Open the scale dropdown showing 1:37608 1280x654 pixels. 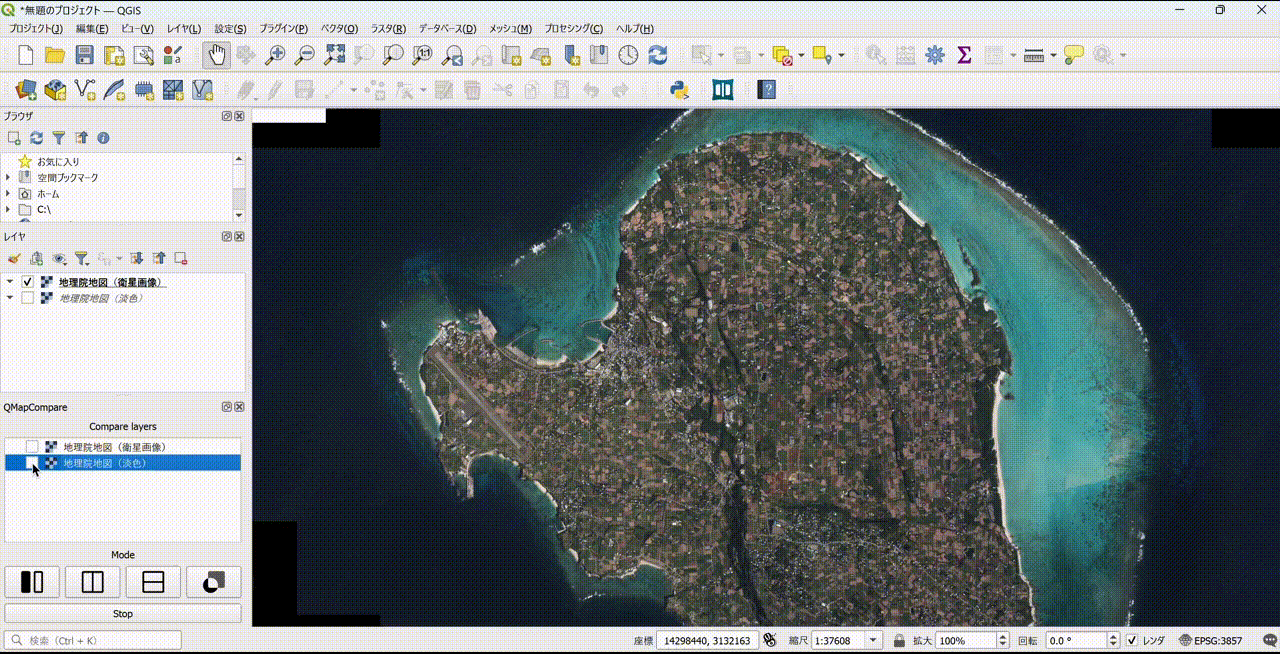tap(871, 640)
